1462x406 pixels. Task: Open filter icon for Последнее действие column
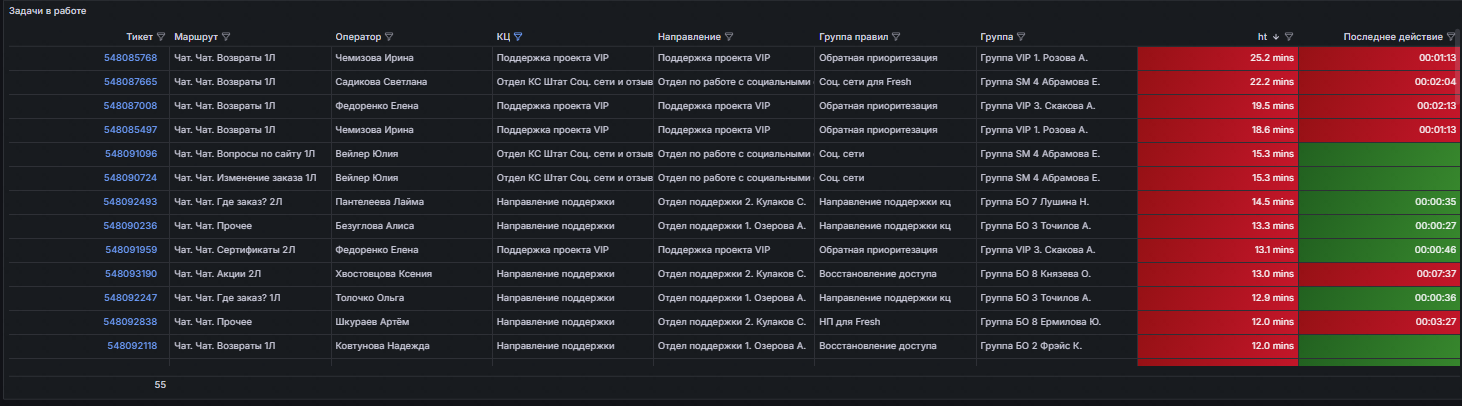[1451, 36]
